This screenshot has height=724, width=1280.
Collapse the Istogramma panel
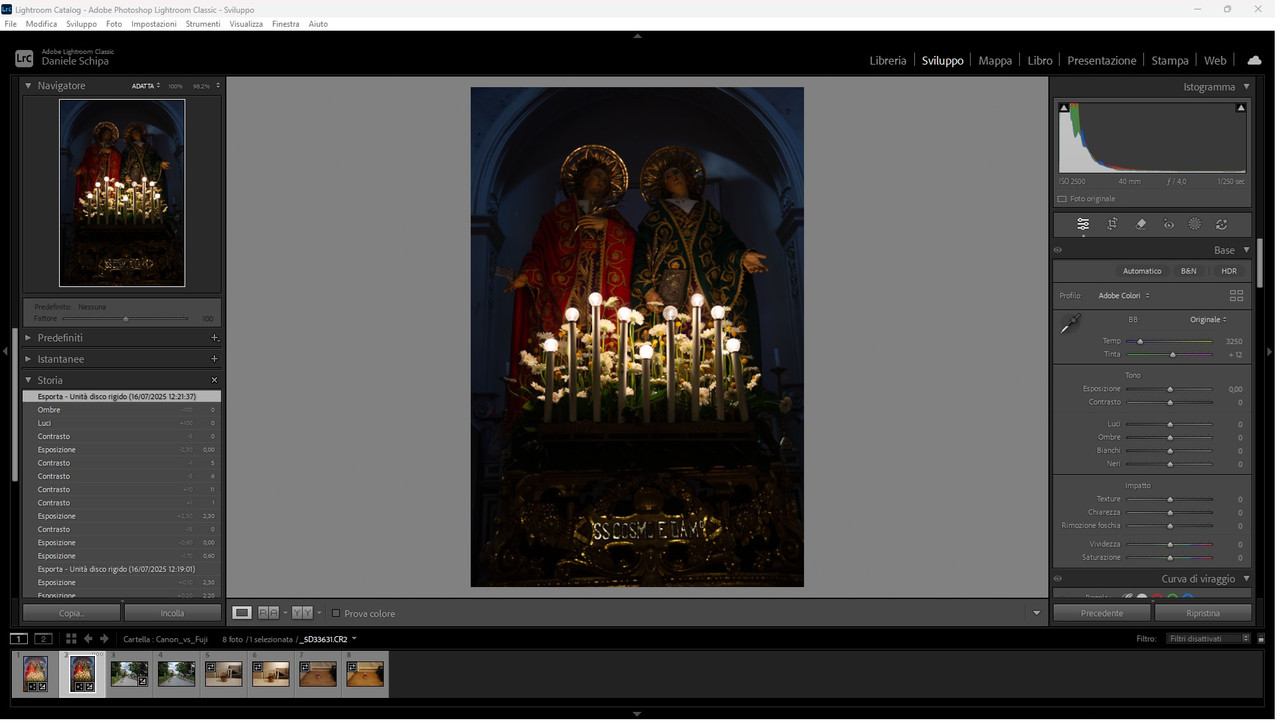tap(1246, 87)
